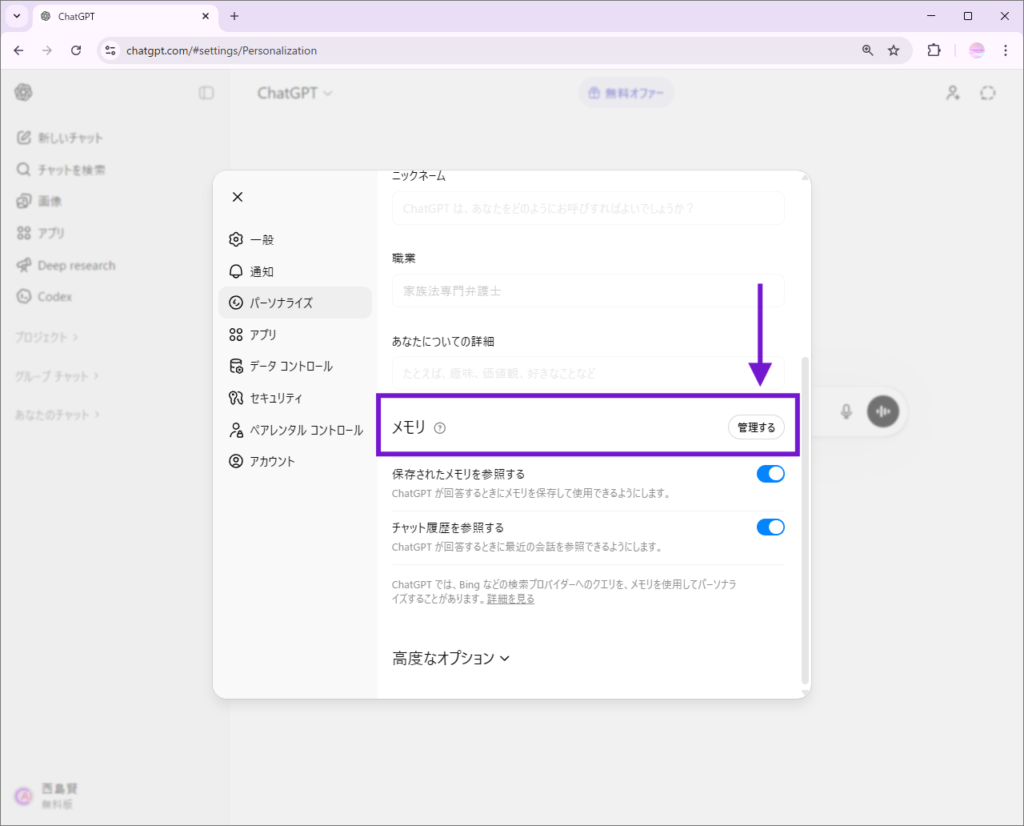
Task: Click the sidebar collapse icon
Action: pos(206,93)
